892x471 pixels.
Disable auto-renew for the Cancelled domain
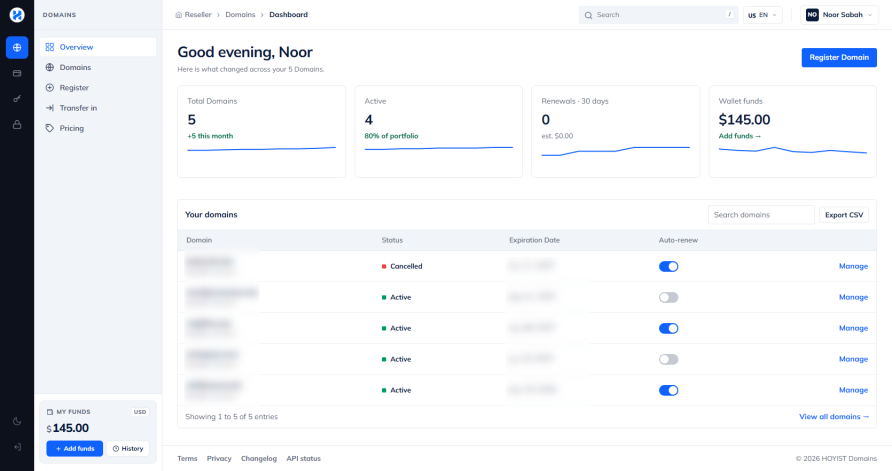tap(668, 266)
